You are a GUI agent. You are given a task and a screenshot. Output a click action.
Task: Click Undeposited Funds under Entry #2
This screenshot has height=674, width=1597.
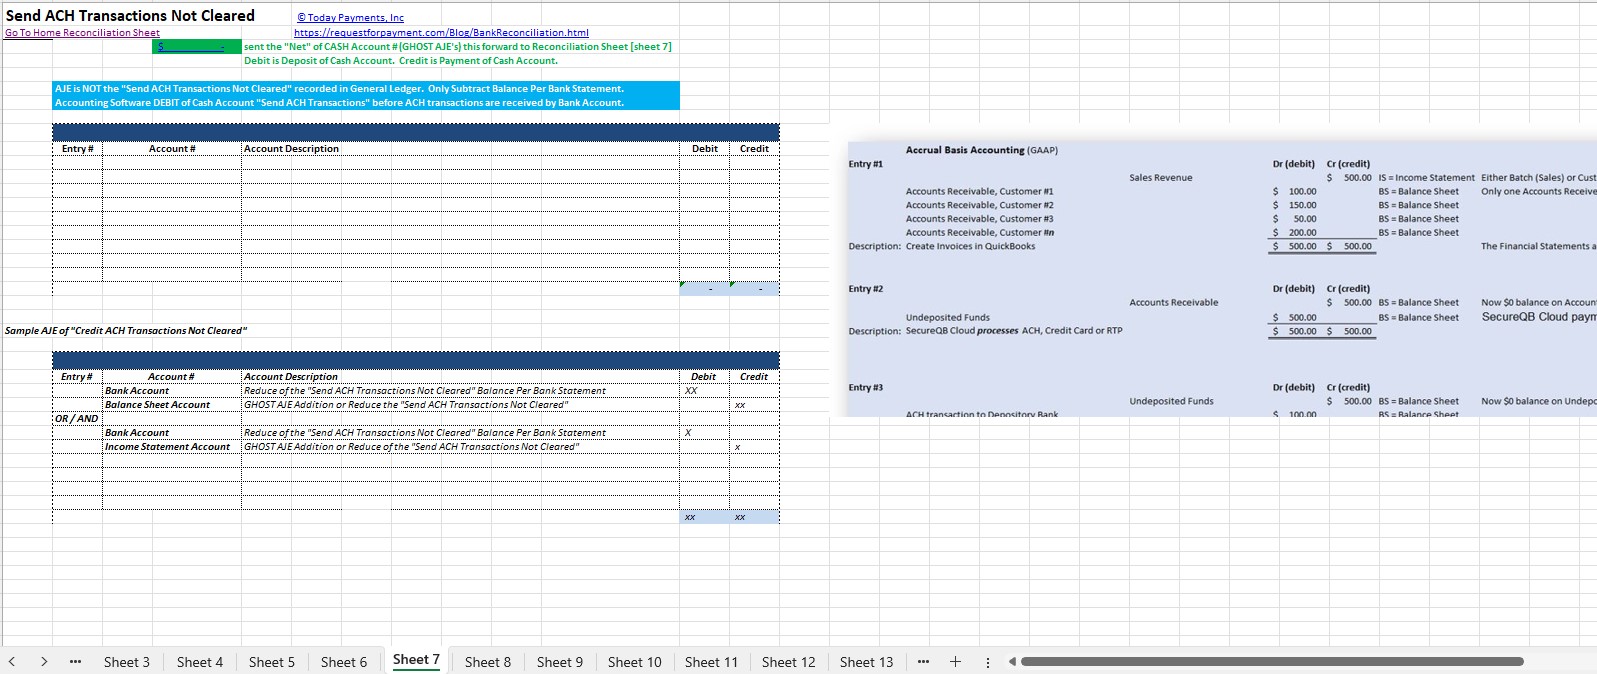[x=947, y=318]
